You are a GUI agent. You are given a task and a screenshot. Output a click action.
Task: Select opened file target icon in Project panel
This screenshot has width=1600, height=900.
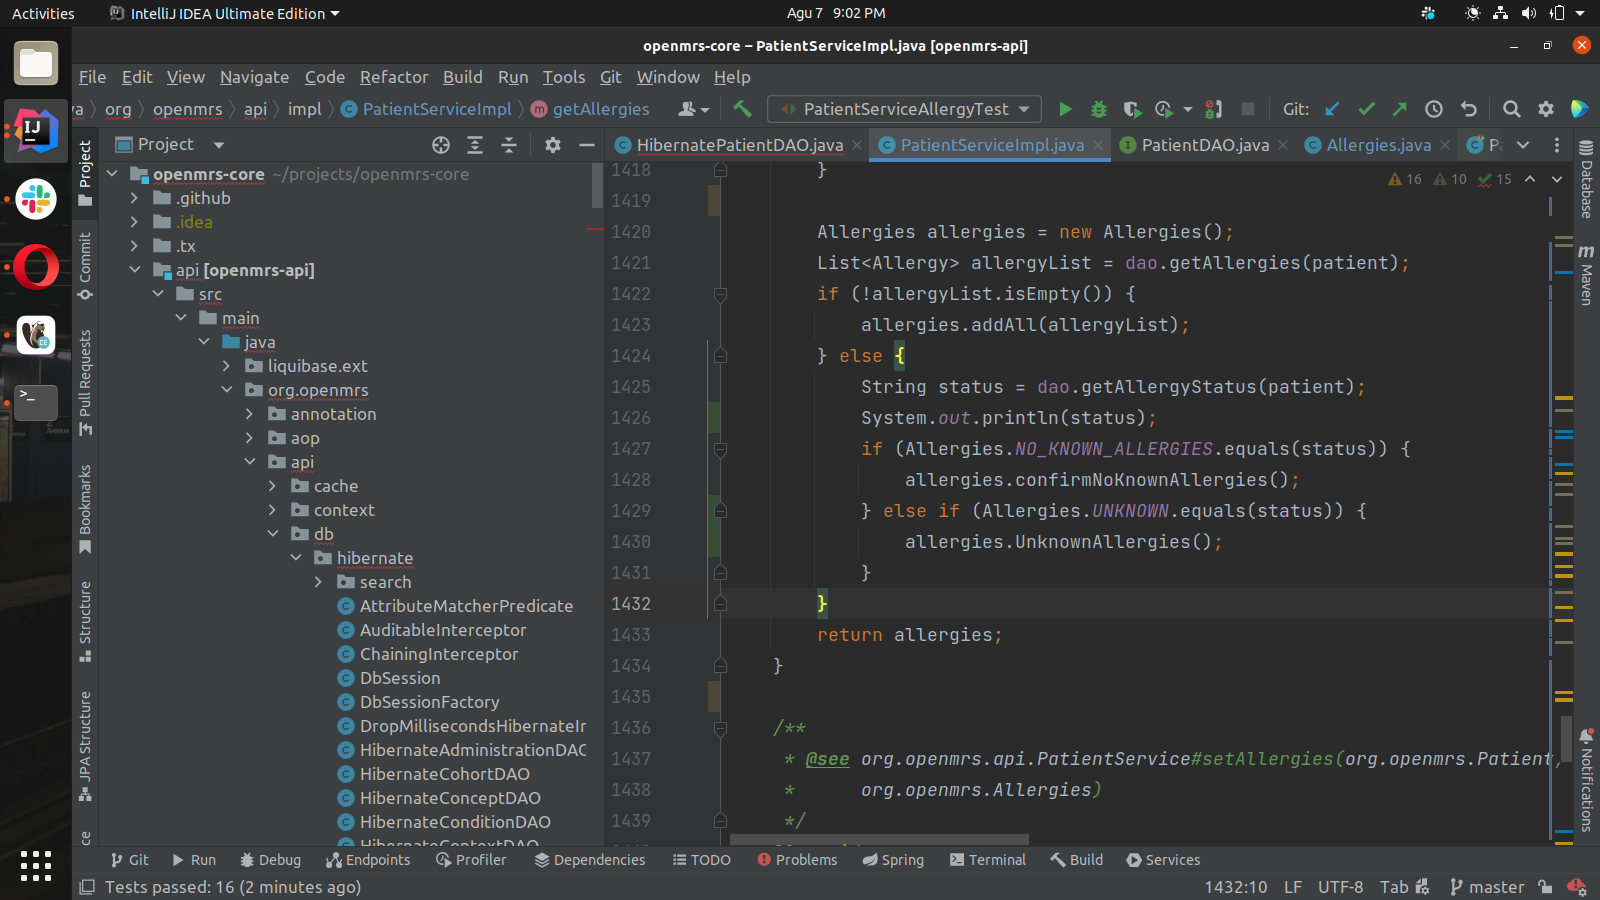coord(441,145)
